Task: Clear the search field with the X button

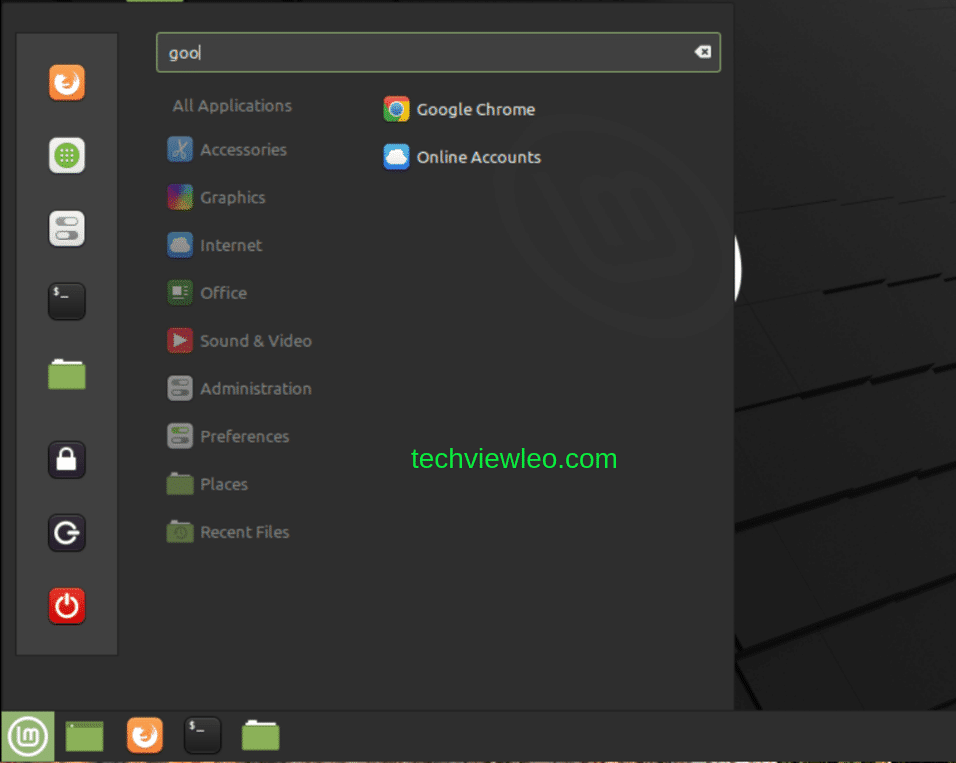Action: pos(703,51)
